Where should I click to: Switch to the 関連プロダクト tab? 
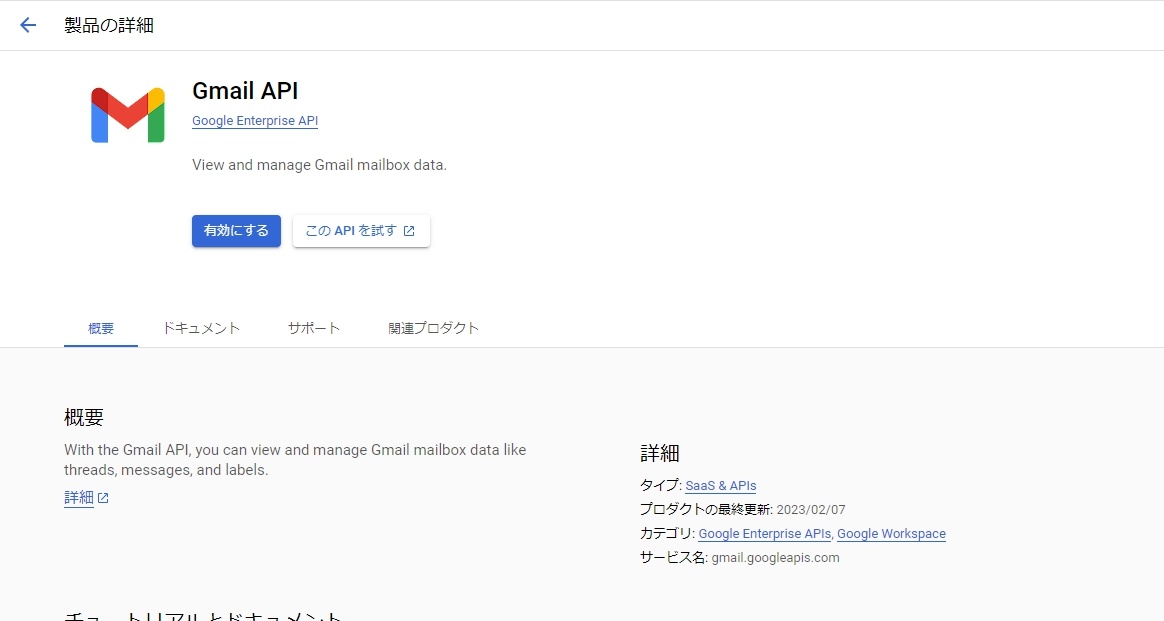tap(434, 328)
